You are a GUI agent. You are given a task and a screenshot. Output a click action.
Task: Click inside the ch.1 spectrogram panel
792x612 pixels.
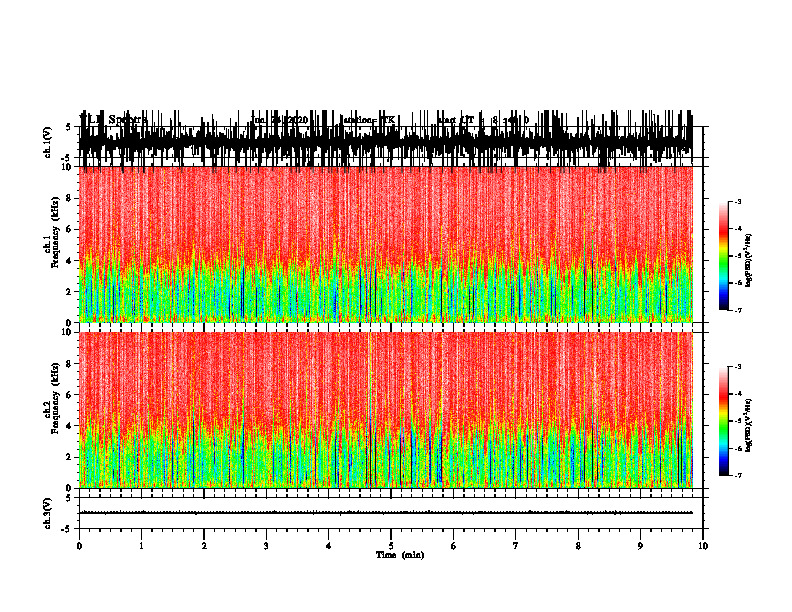click(x=386, y=244)
